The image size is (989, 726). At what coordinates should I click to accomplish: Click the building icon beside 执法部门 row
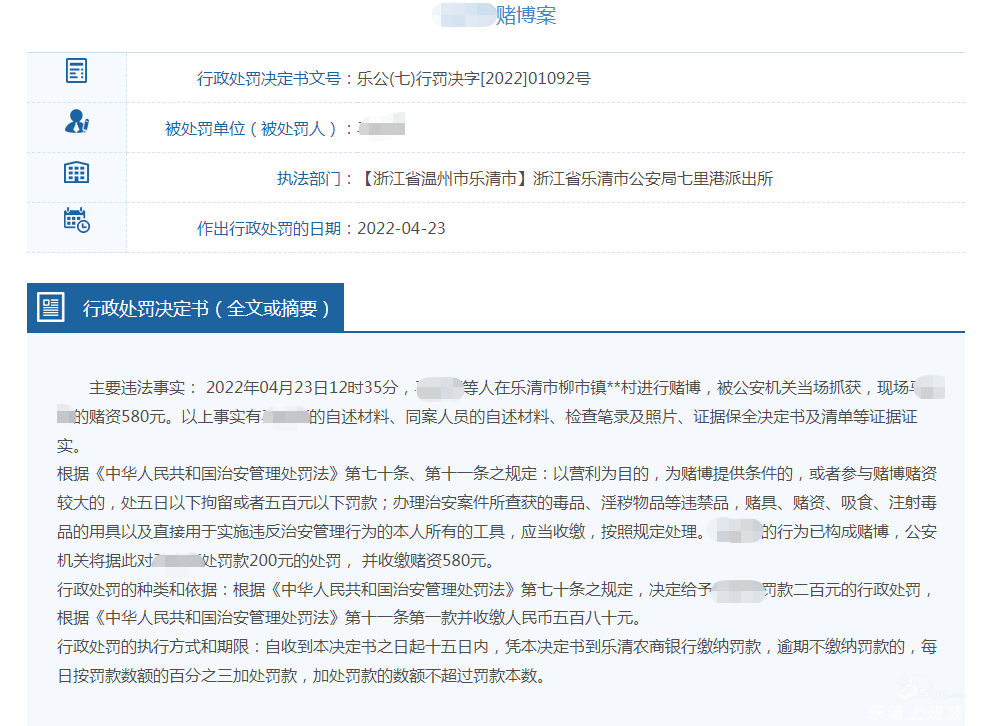[76, 172]
